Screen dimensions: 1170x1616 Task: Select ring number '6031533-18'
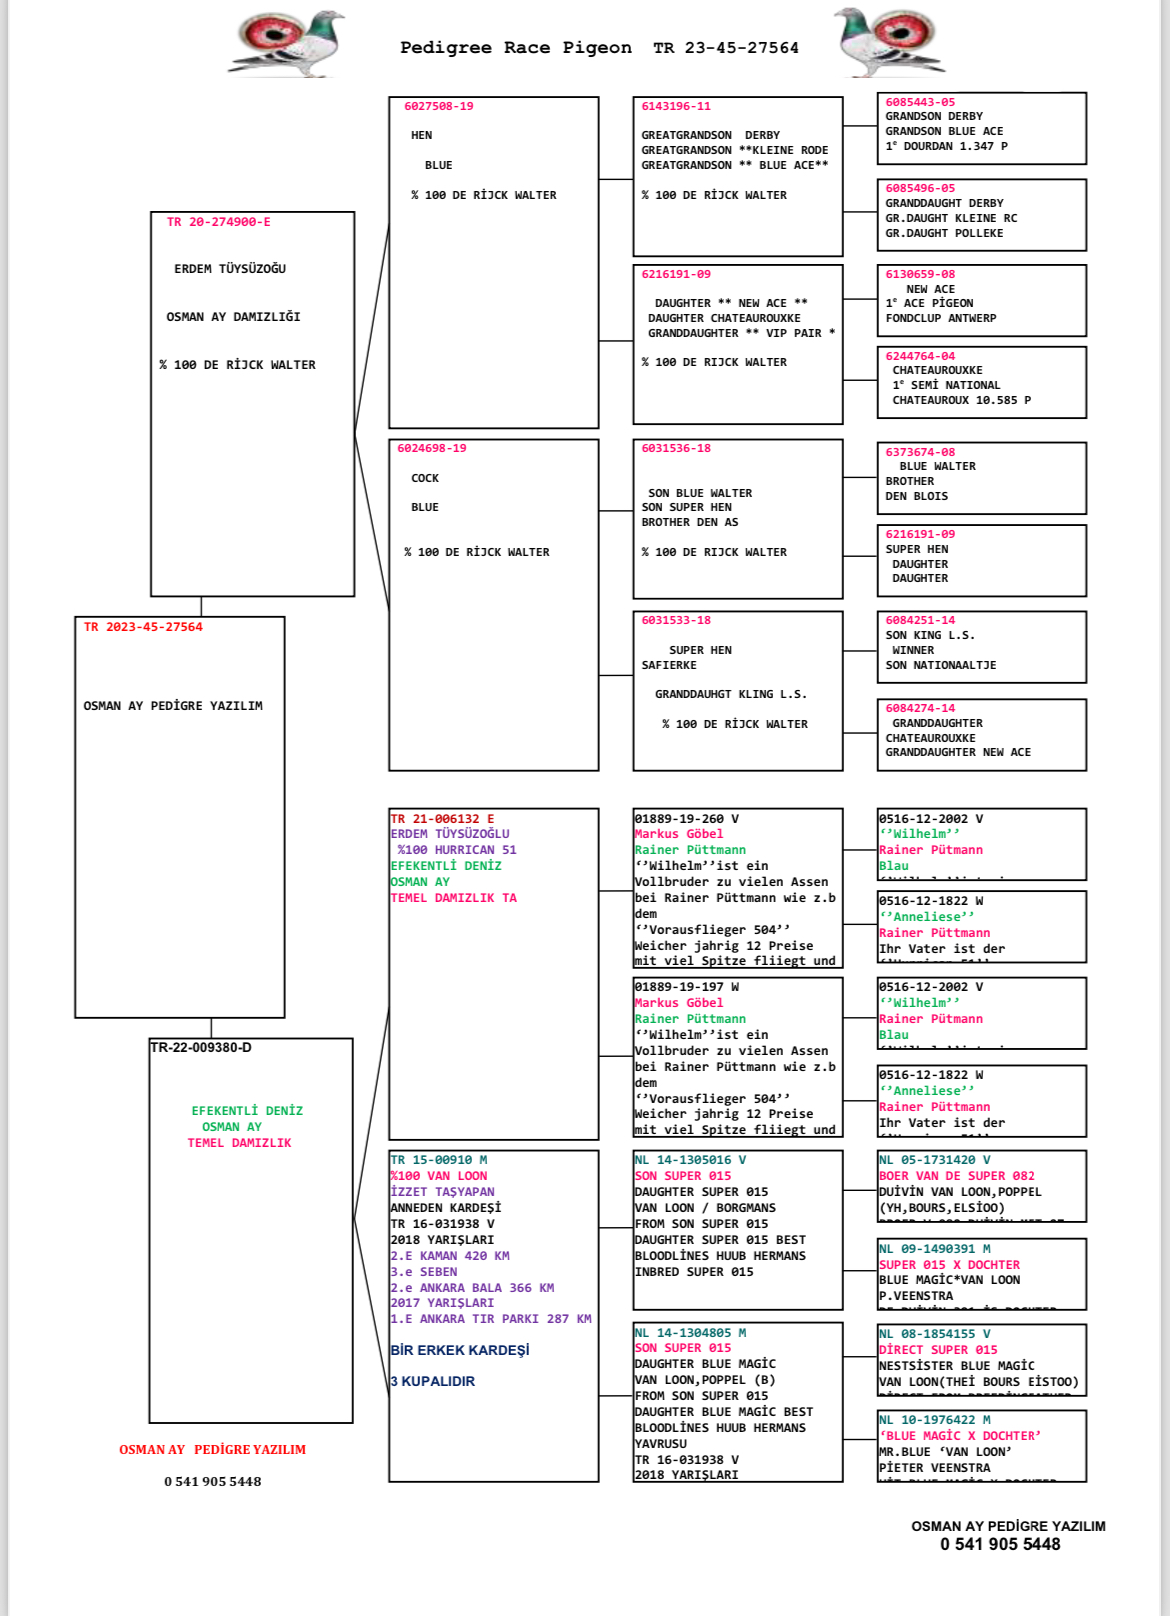click(x=676, y=620)
